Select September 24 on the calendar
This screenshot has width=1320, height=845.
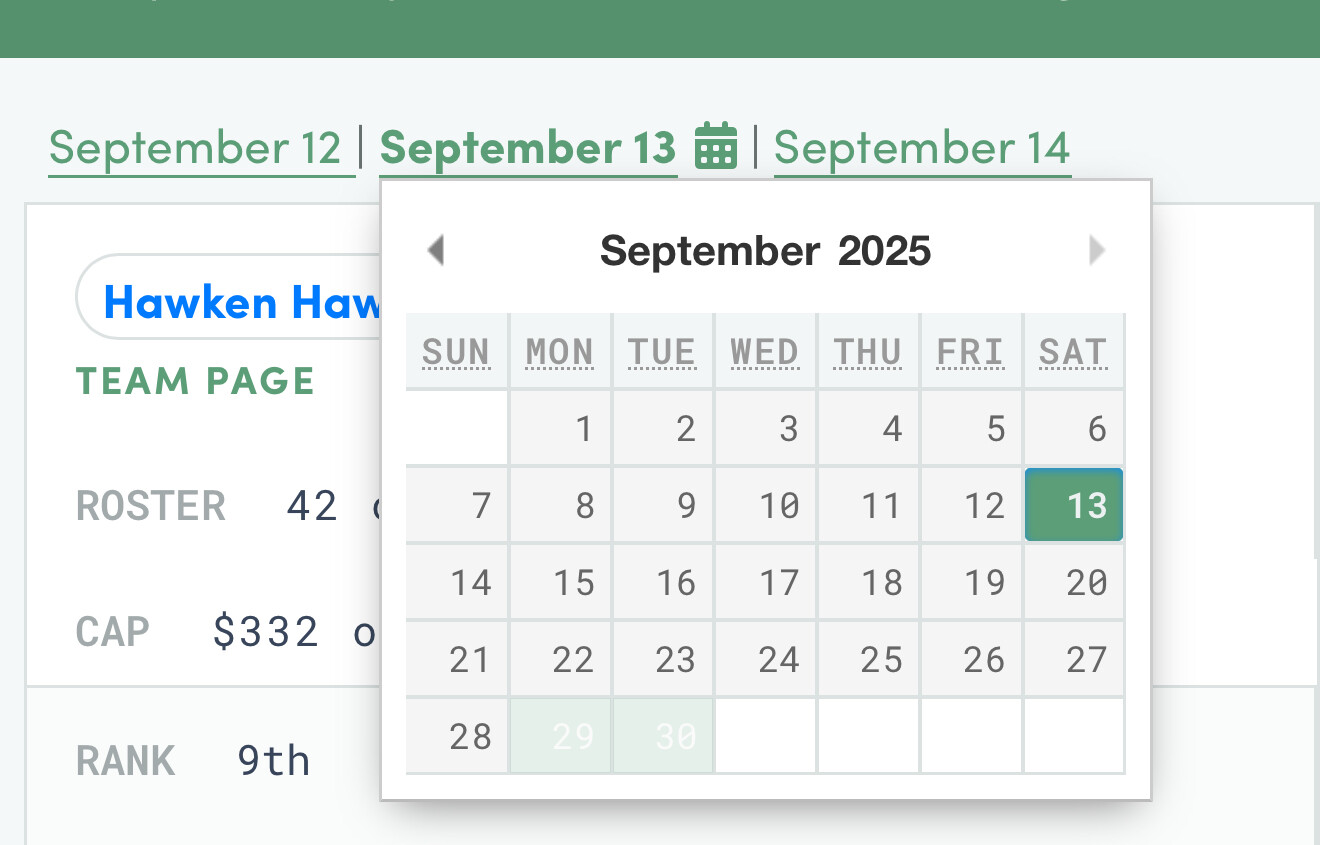coord(767,660)
